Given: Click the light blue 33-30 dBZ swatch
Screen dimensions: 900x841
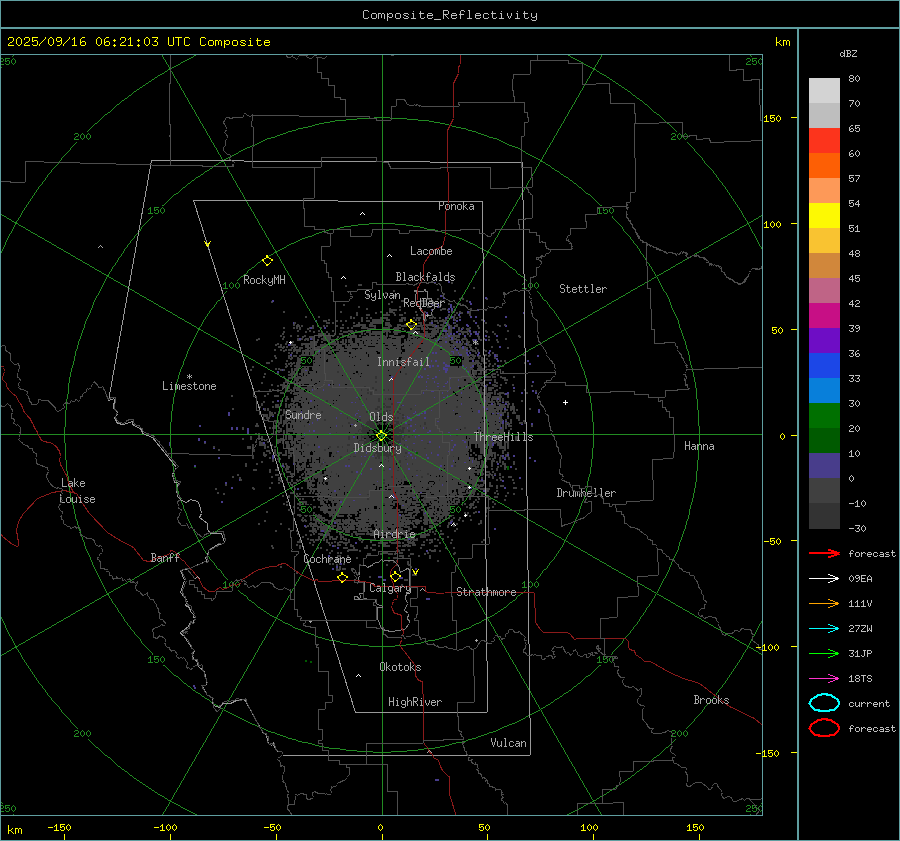Looking at the screenshot, I should [824, 390].
